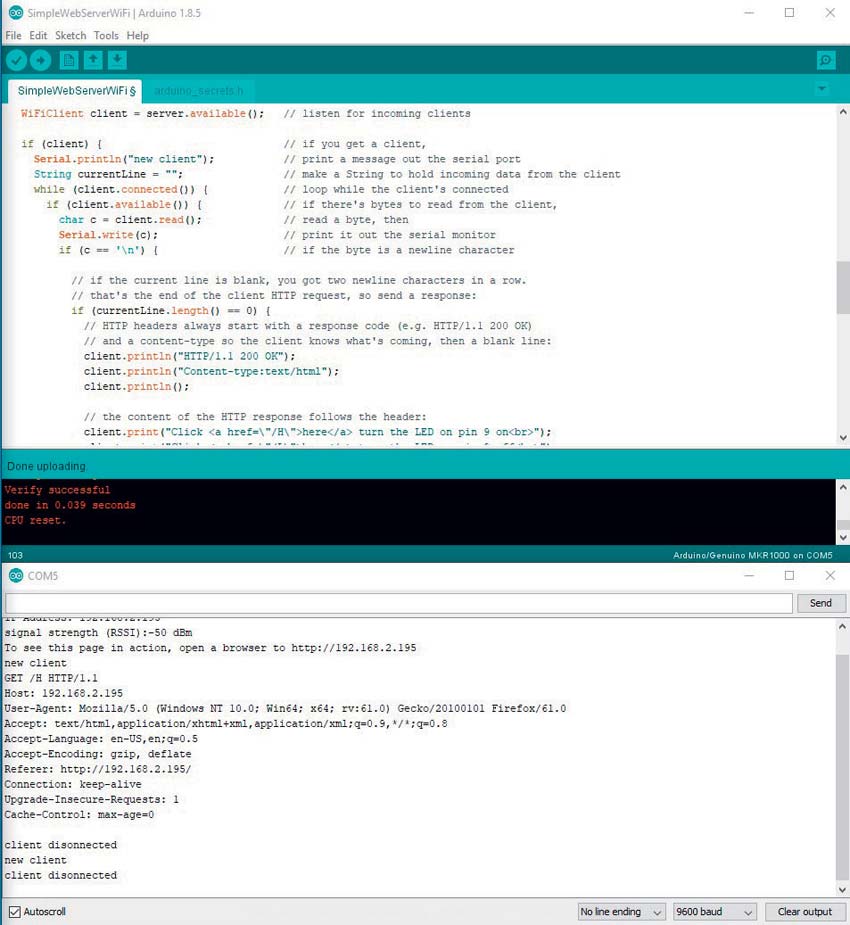850x925 pixels.
Task: Click the serial monitor scrollbar thumb
Action: click(x=842, y=766)
